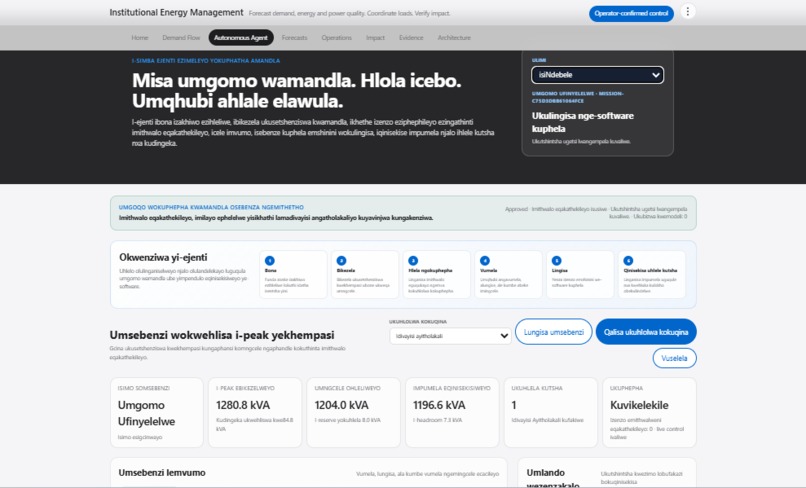This screenshot has width=806, height=488.
Task: Click step 3 icon for Hlela ngokuphepha
Action: pos(413,261)
